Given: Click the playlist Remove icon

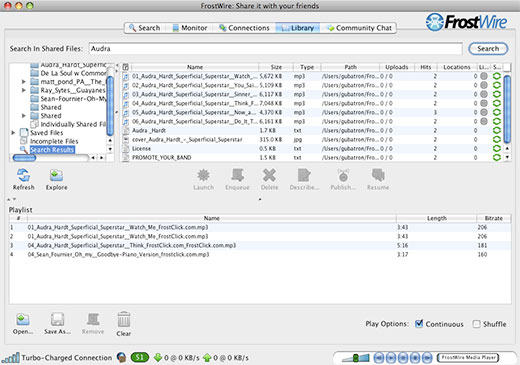Looking at the screenshot, I should (93, 319).
